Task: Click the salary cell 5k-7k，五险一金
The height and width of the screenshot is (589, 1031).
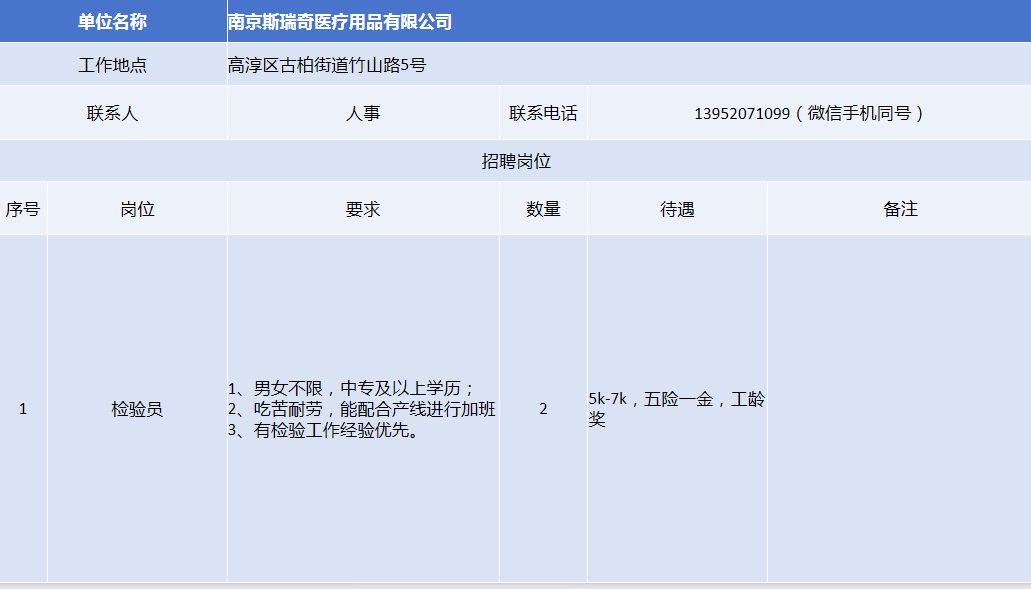Action: (677, 409)
